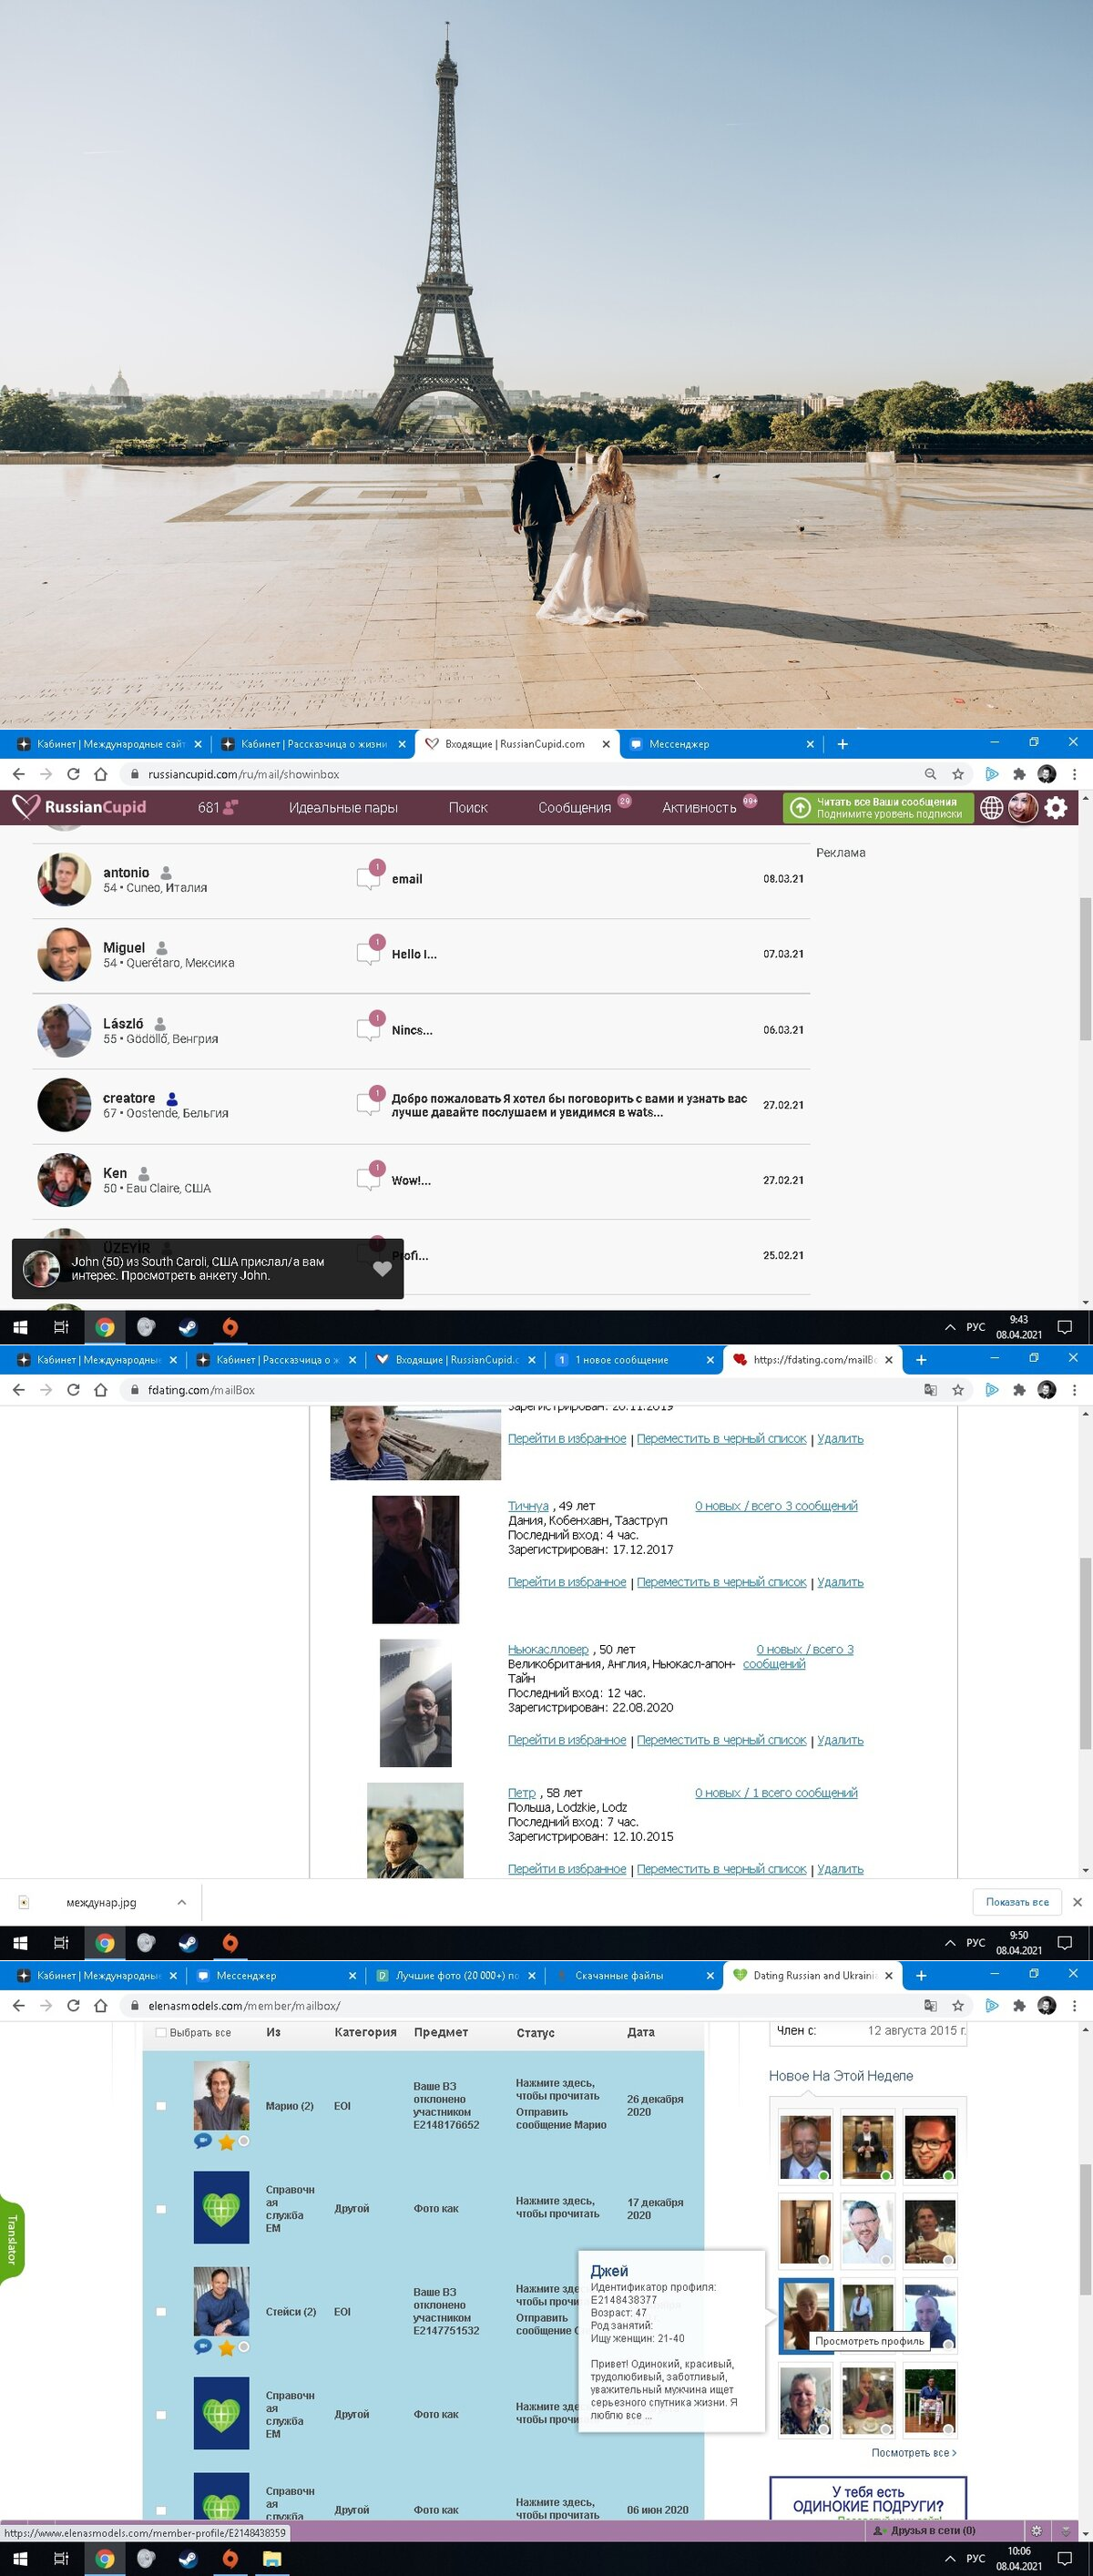Image resolution: width=1093 pixels, height=2576 pixels.
Task: Reload the fdating.com mailbox page
Action: pos(73,1390)
